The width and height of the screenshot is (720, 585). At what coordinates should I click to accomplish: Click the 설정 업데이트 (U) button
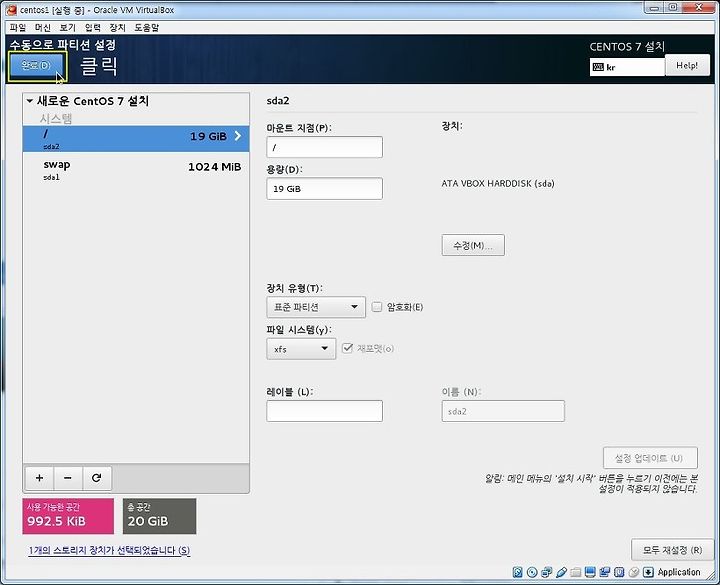click(650, 458)
